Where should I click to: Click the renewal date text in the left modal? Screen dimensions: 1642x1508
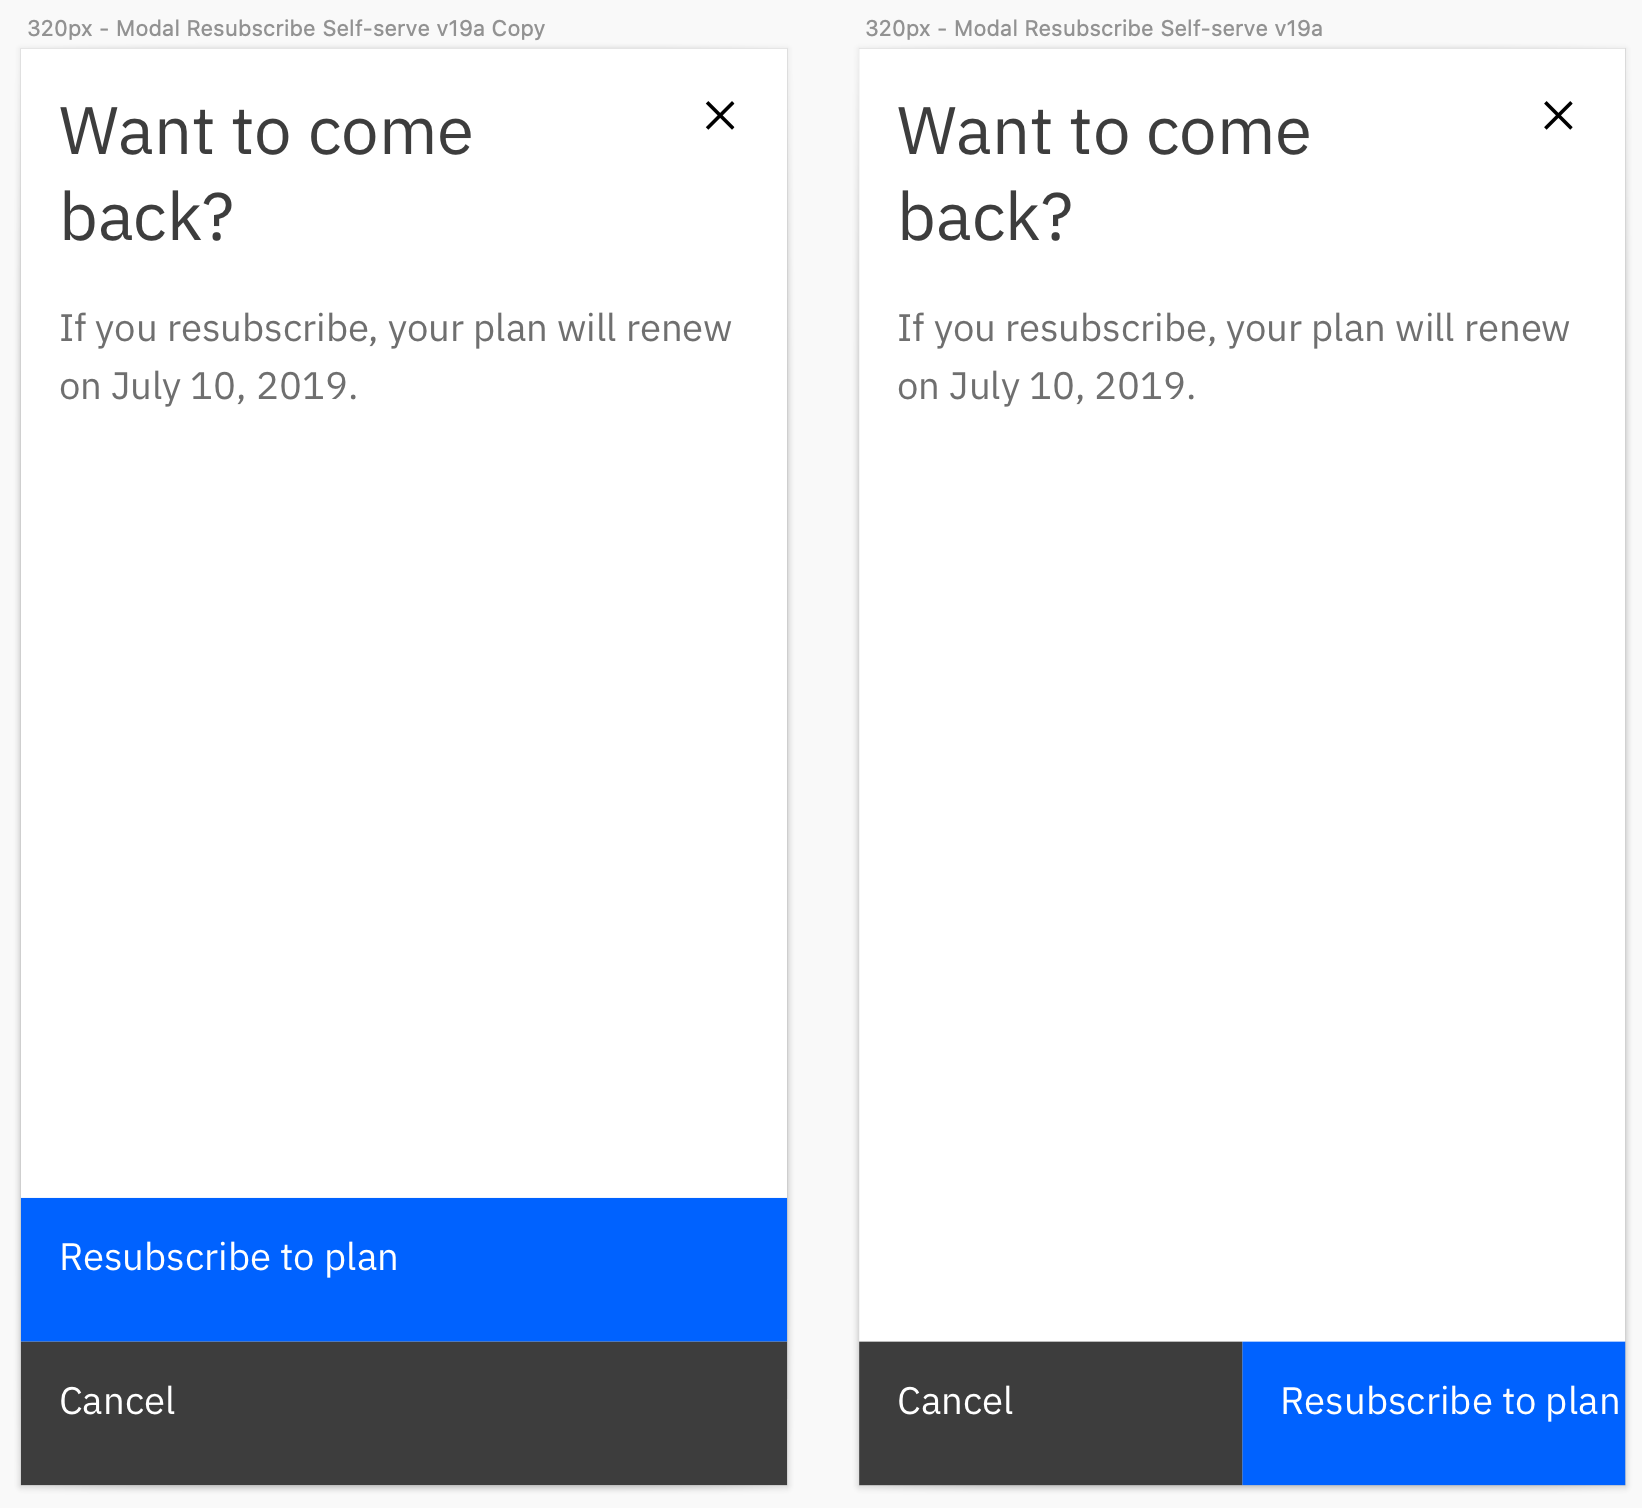pyautogui.click(x=396, y=356)
